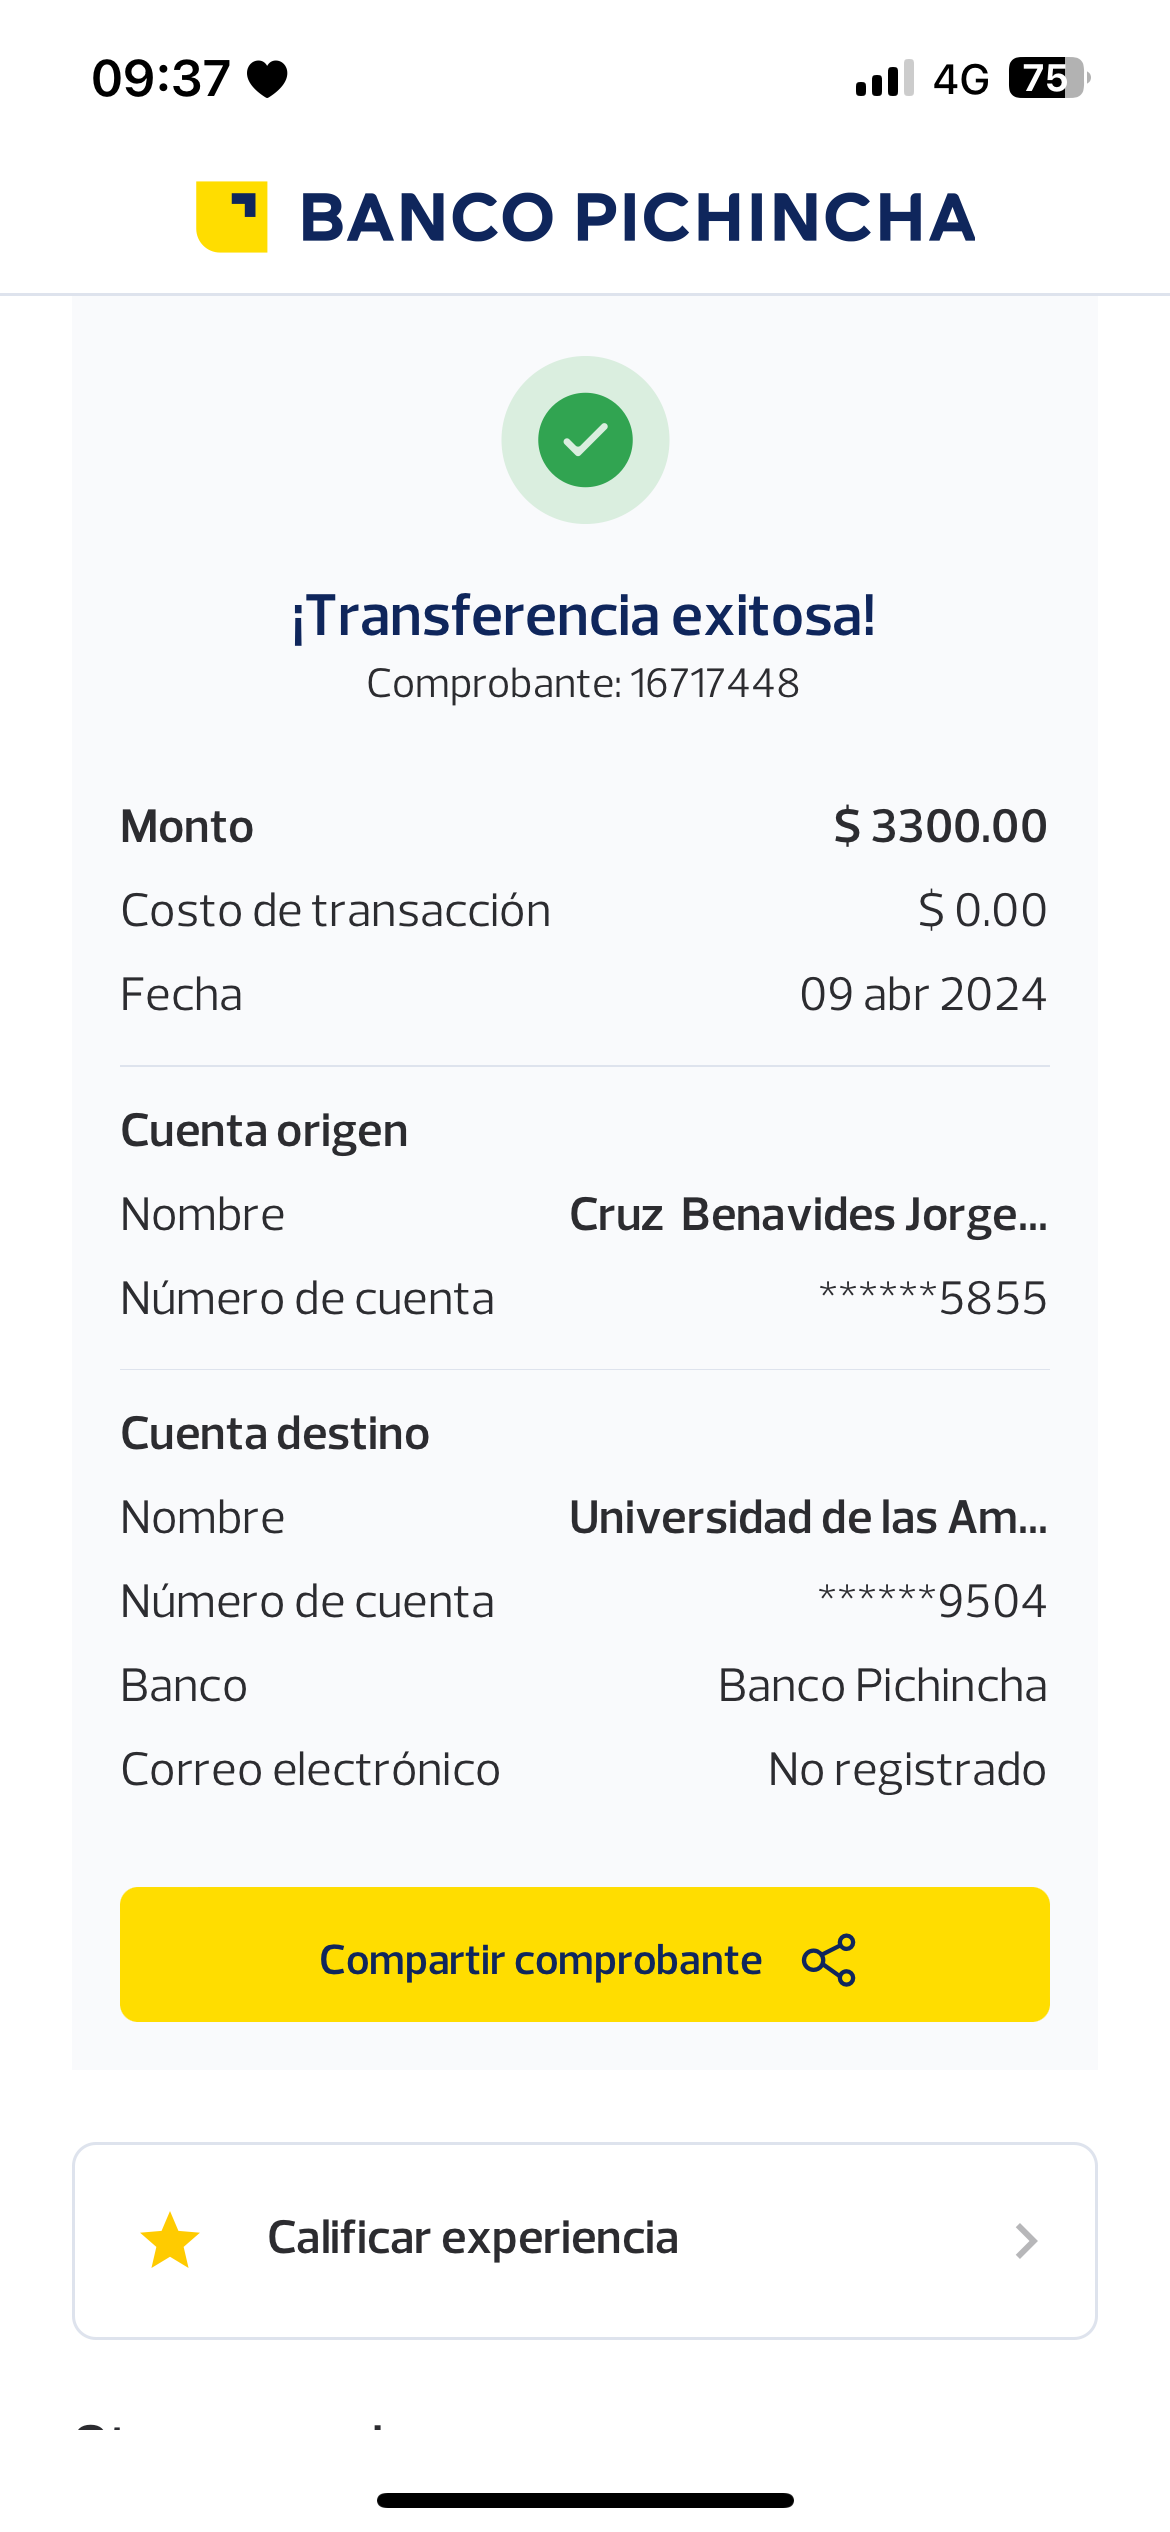Screen dimensions: 1170x2532
Task: Tap the yellow star rating icon
Action: click(170, 2240)
